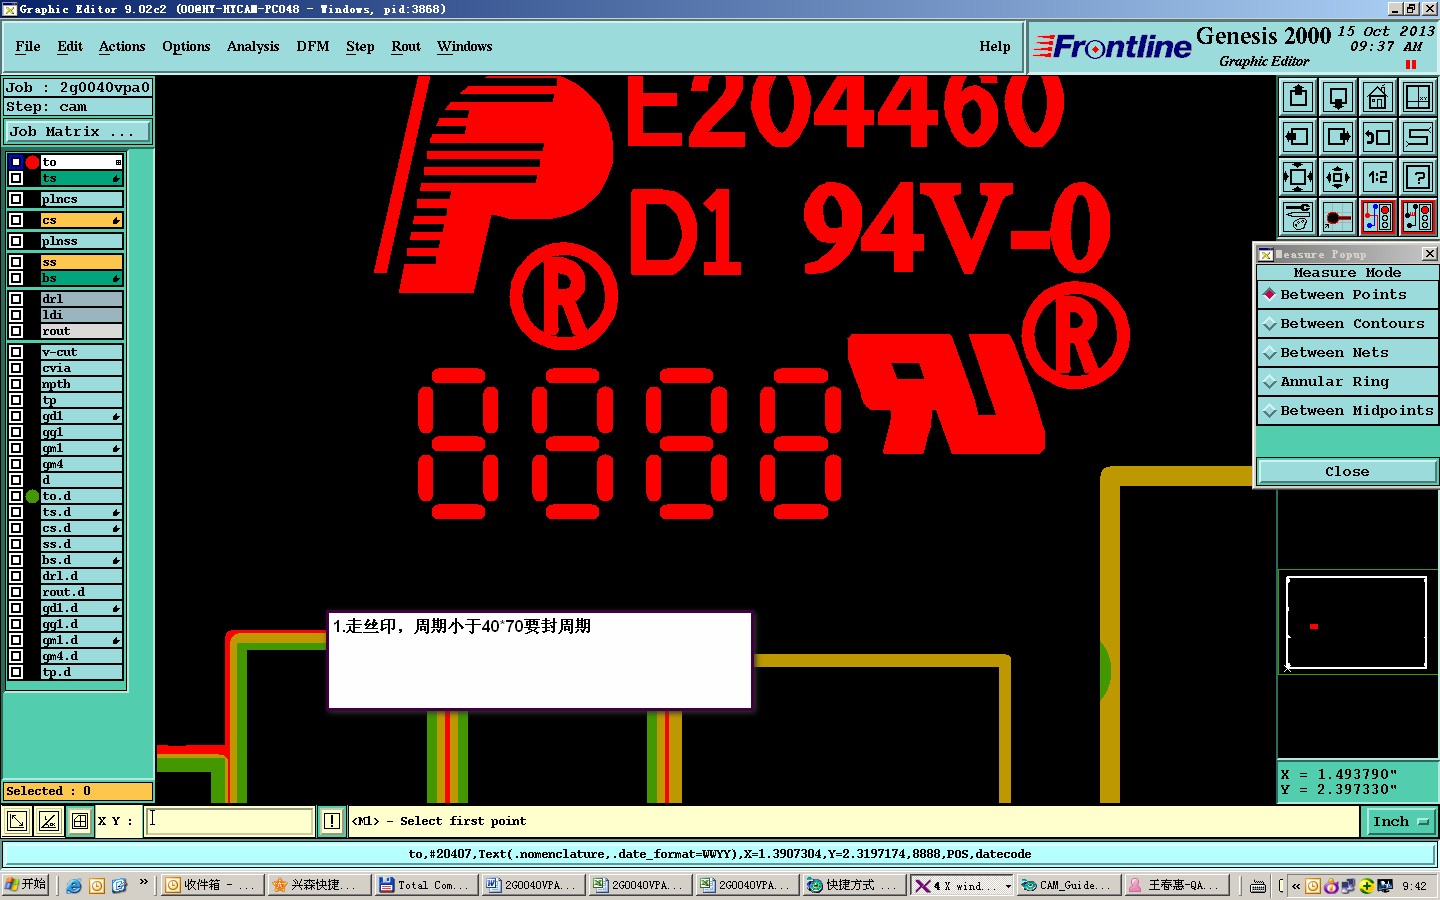Click the previous view undo-zoom icon
The height and width of the screenshot is (900, 1440).
[x=1378, y=137]
